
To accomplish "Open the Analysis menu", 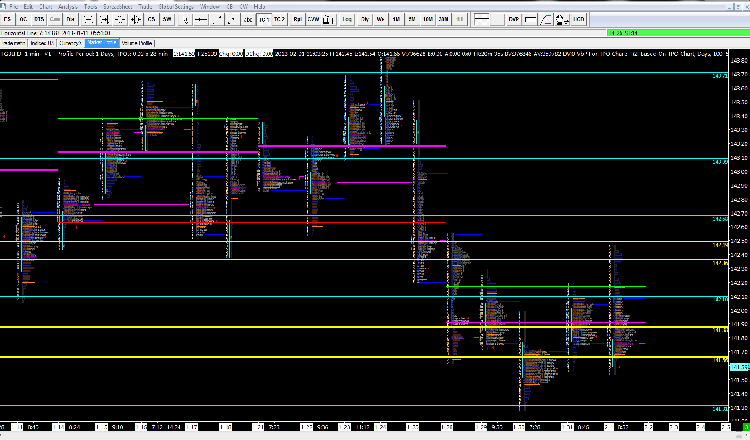I will (67, 5).
